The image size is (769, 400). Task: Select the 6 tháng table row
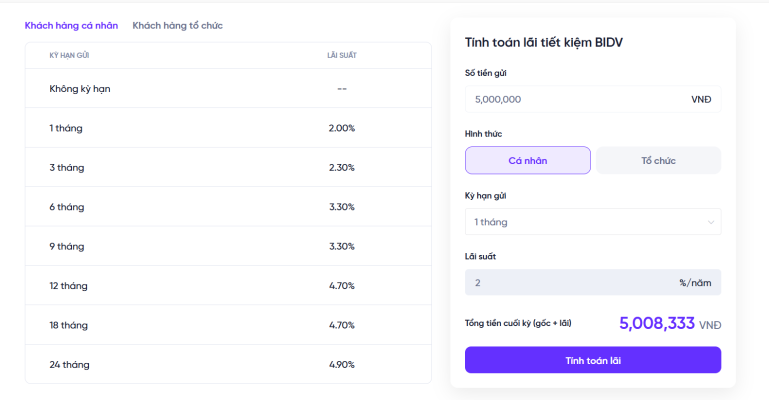(x=228, y=207)
